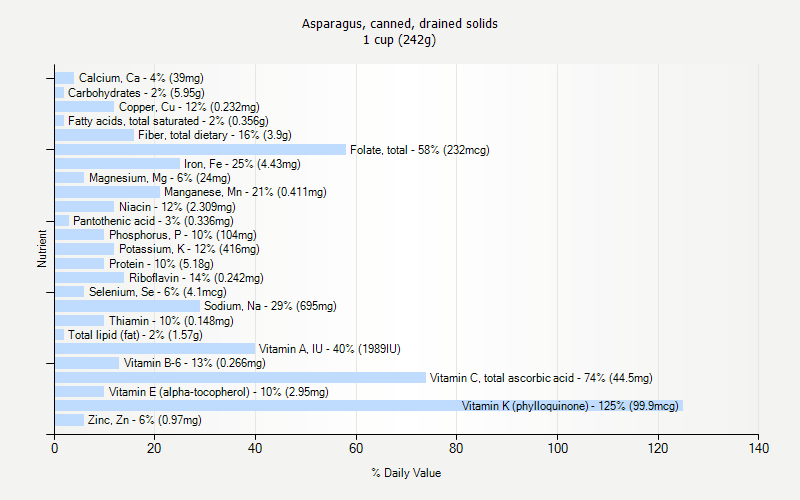Click the x-axis tick label '100'
Viewport: 800px width, 500px height.
[558, 448]
